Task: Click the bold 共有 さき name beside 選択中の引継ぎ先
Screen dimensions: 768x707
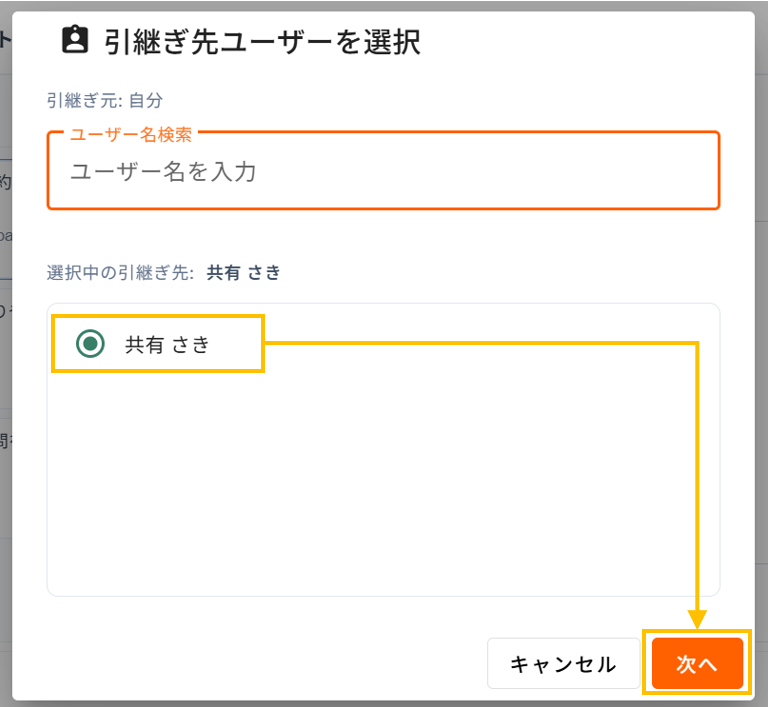Action: pyautogui.click(x=243, y=272)
